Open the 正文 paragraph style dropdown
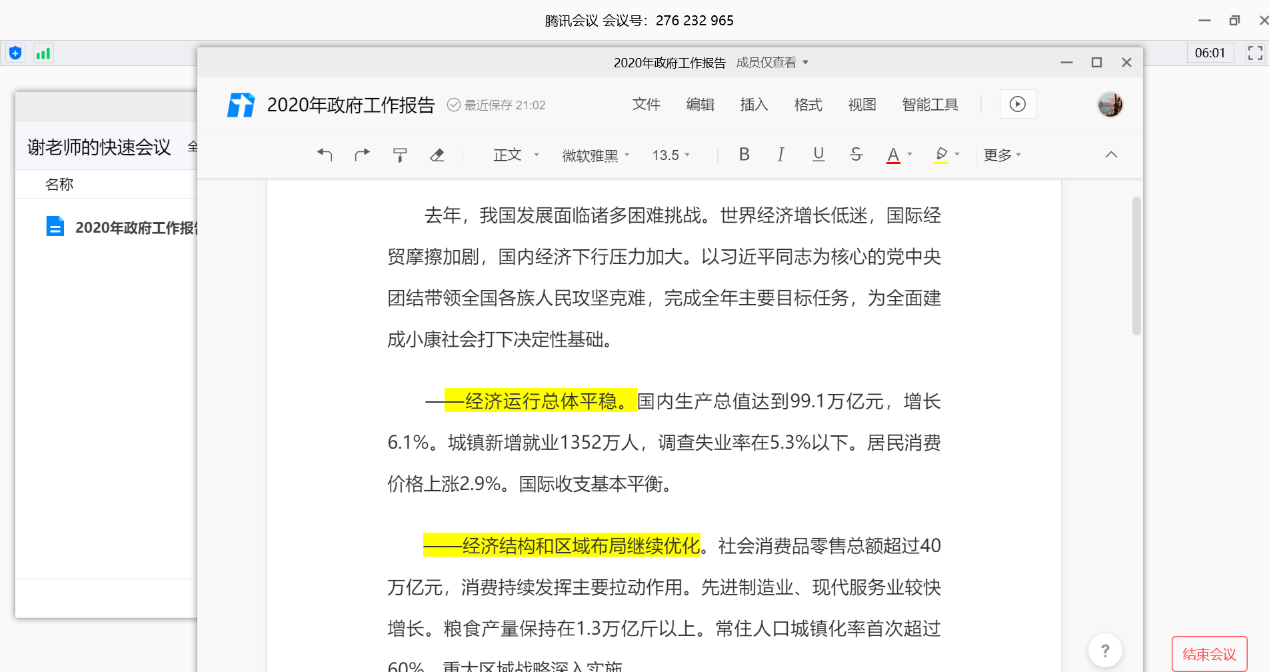 point(516,155)
